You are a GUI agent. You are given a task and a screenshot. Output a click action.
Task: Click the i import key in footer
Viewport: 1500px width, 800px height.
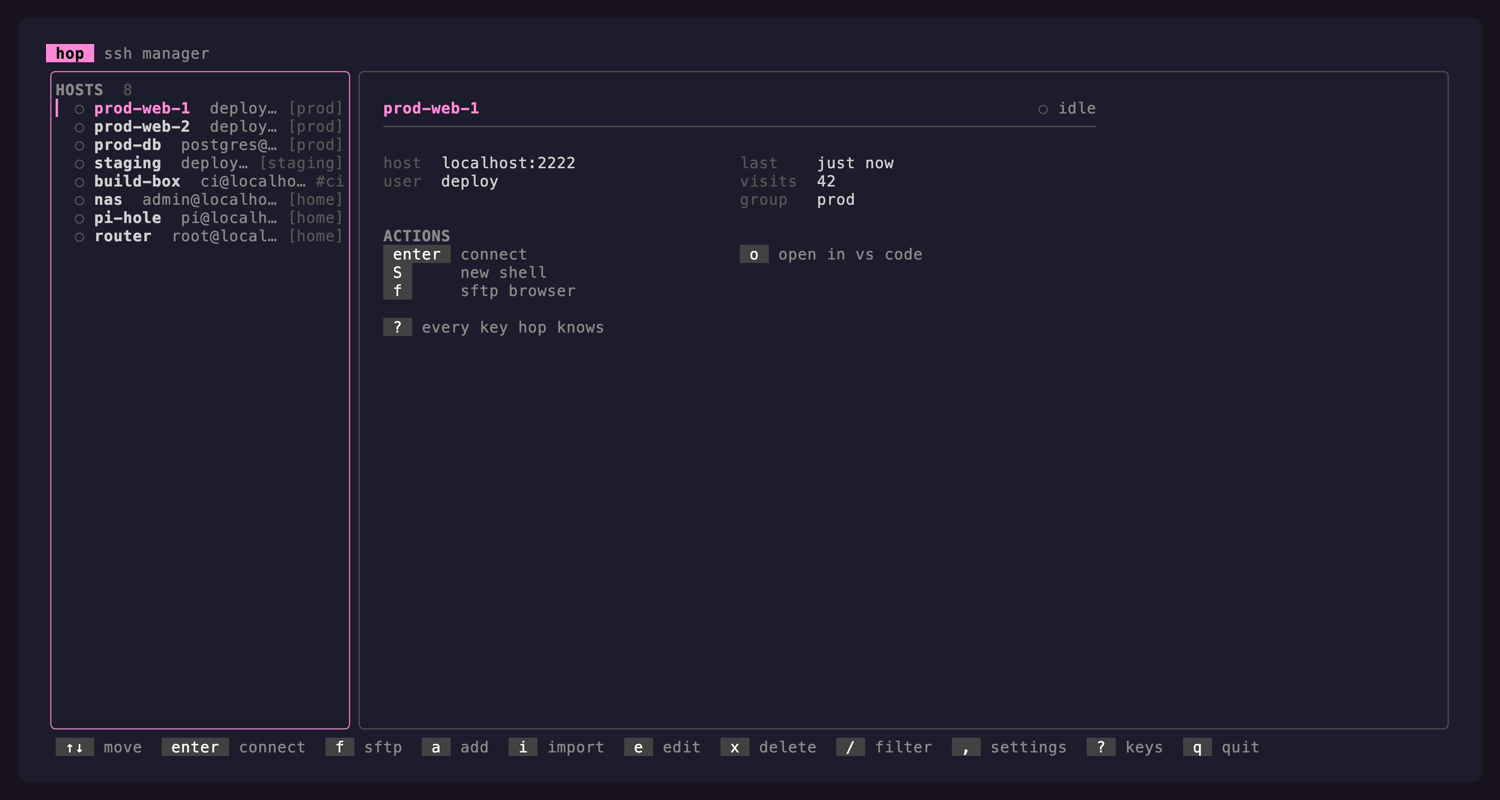523,747
